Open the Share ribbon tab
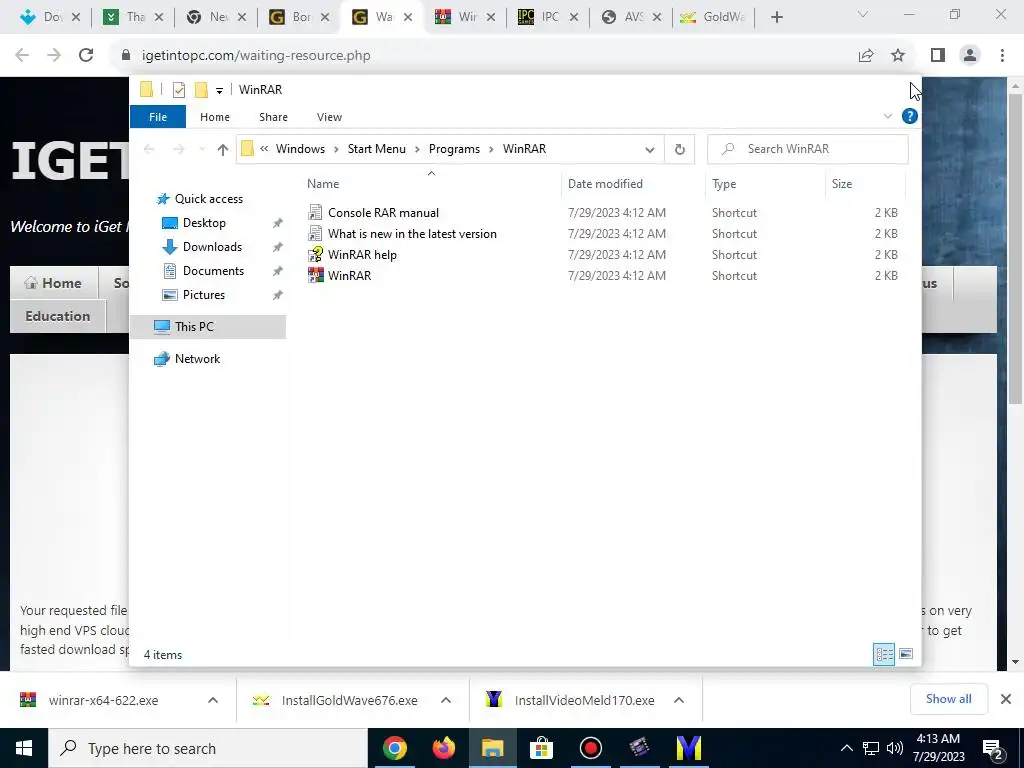Viewport: 1024px width, 768px height. 273,117
